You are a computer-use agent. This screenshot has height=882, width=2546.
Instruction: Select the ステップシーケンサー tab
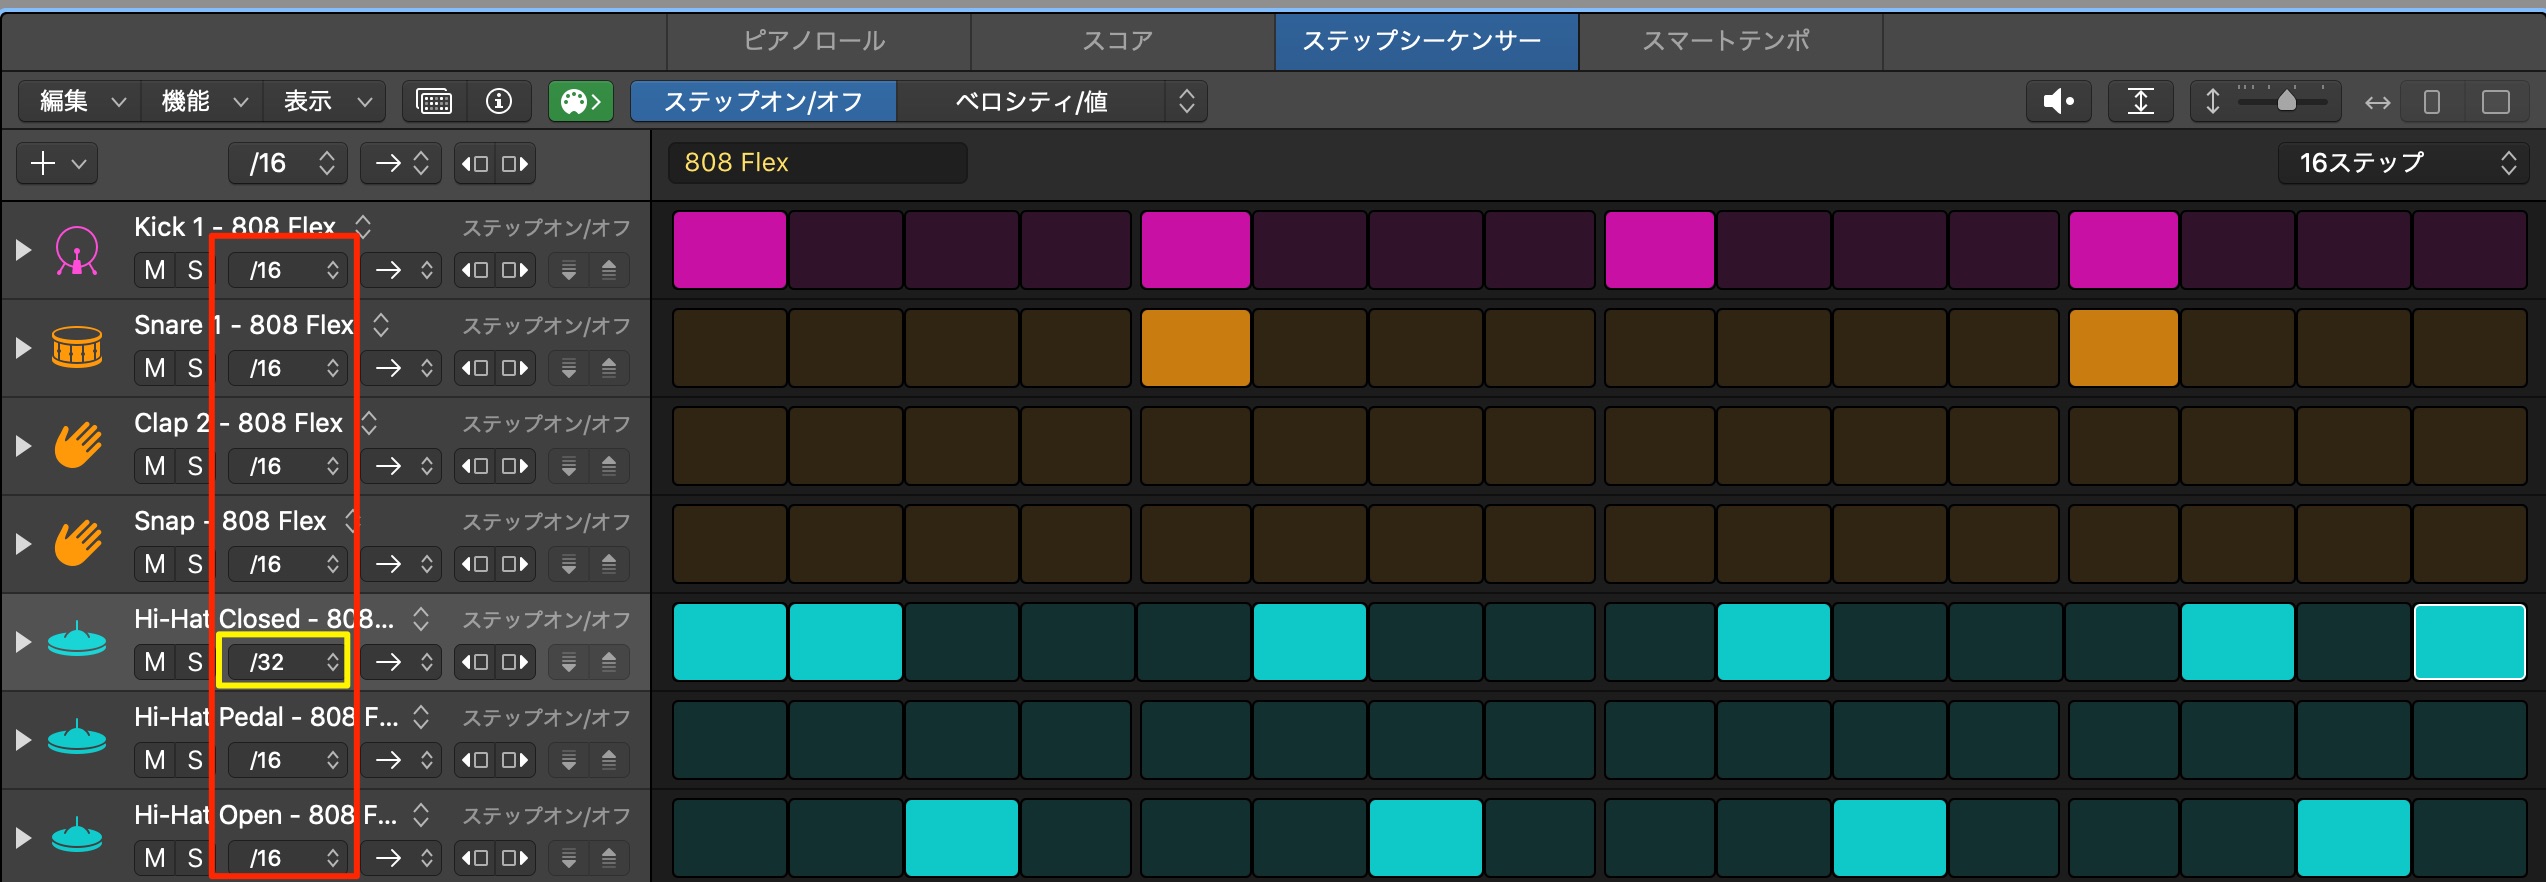point(1426,41)
